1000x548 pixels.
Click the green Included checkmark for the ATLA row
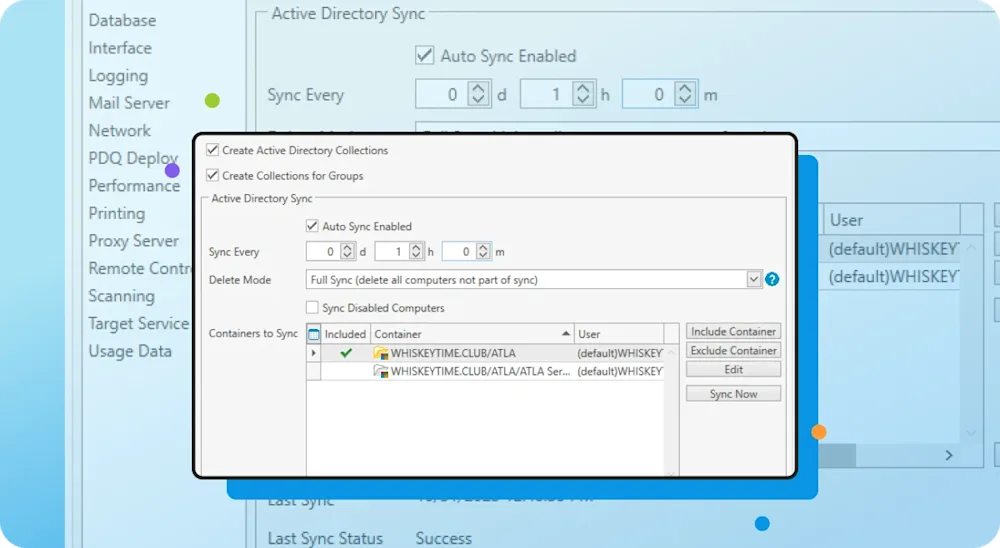tap(345, 353)
